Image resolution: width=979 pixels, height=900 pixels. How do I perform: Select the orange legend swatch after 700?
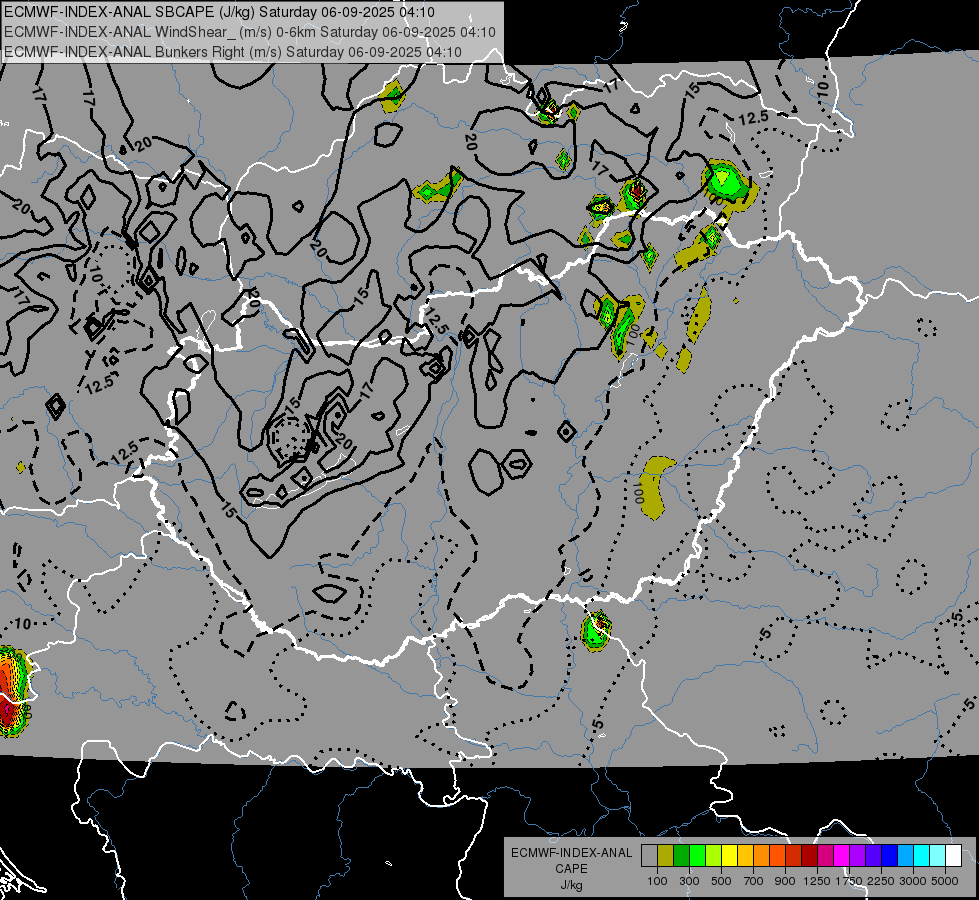pyautogui.click(x=762, y=856)
